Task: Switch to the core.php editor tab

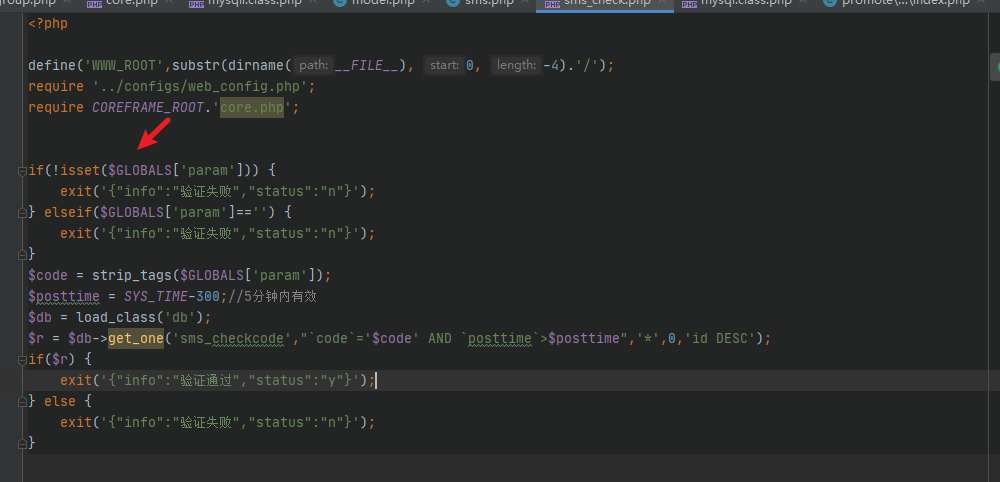Action: 121,3
